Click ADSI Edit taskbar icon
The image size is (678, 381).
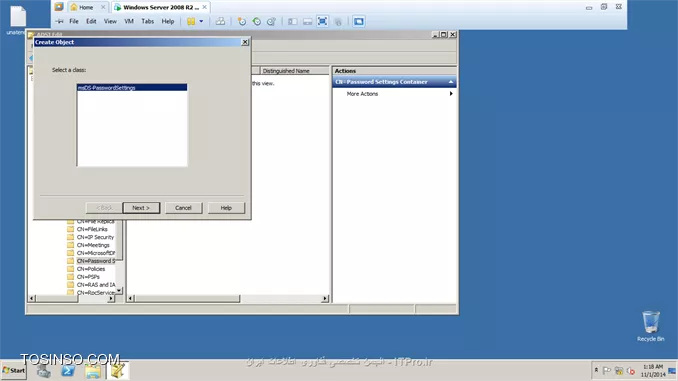[118, 371]
